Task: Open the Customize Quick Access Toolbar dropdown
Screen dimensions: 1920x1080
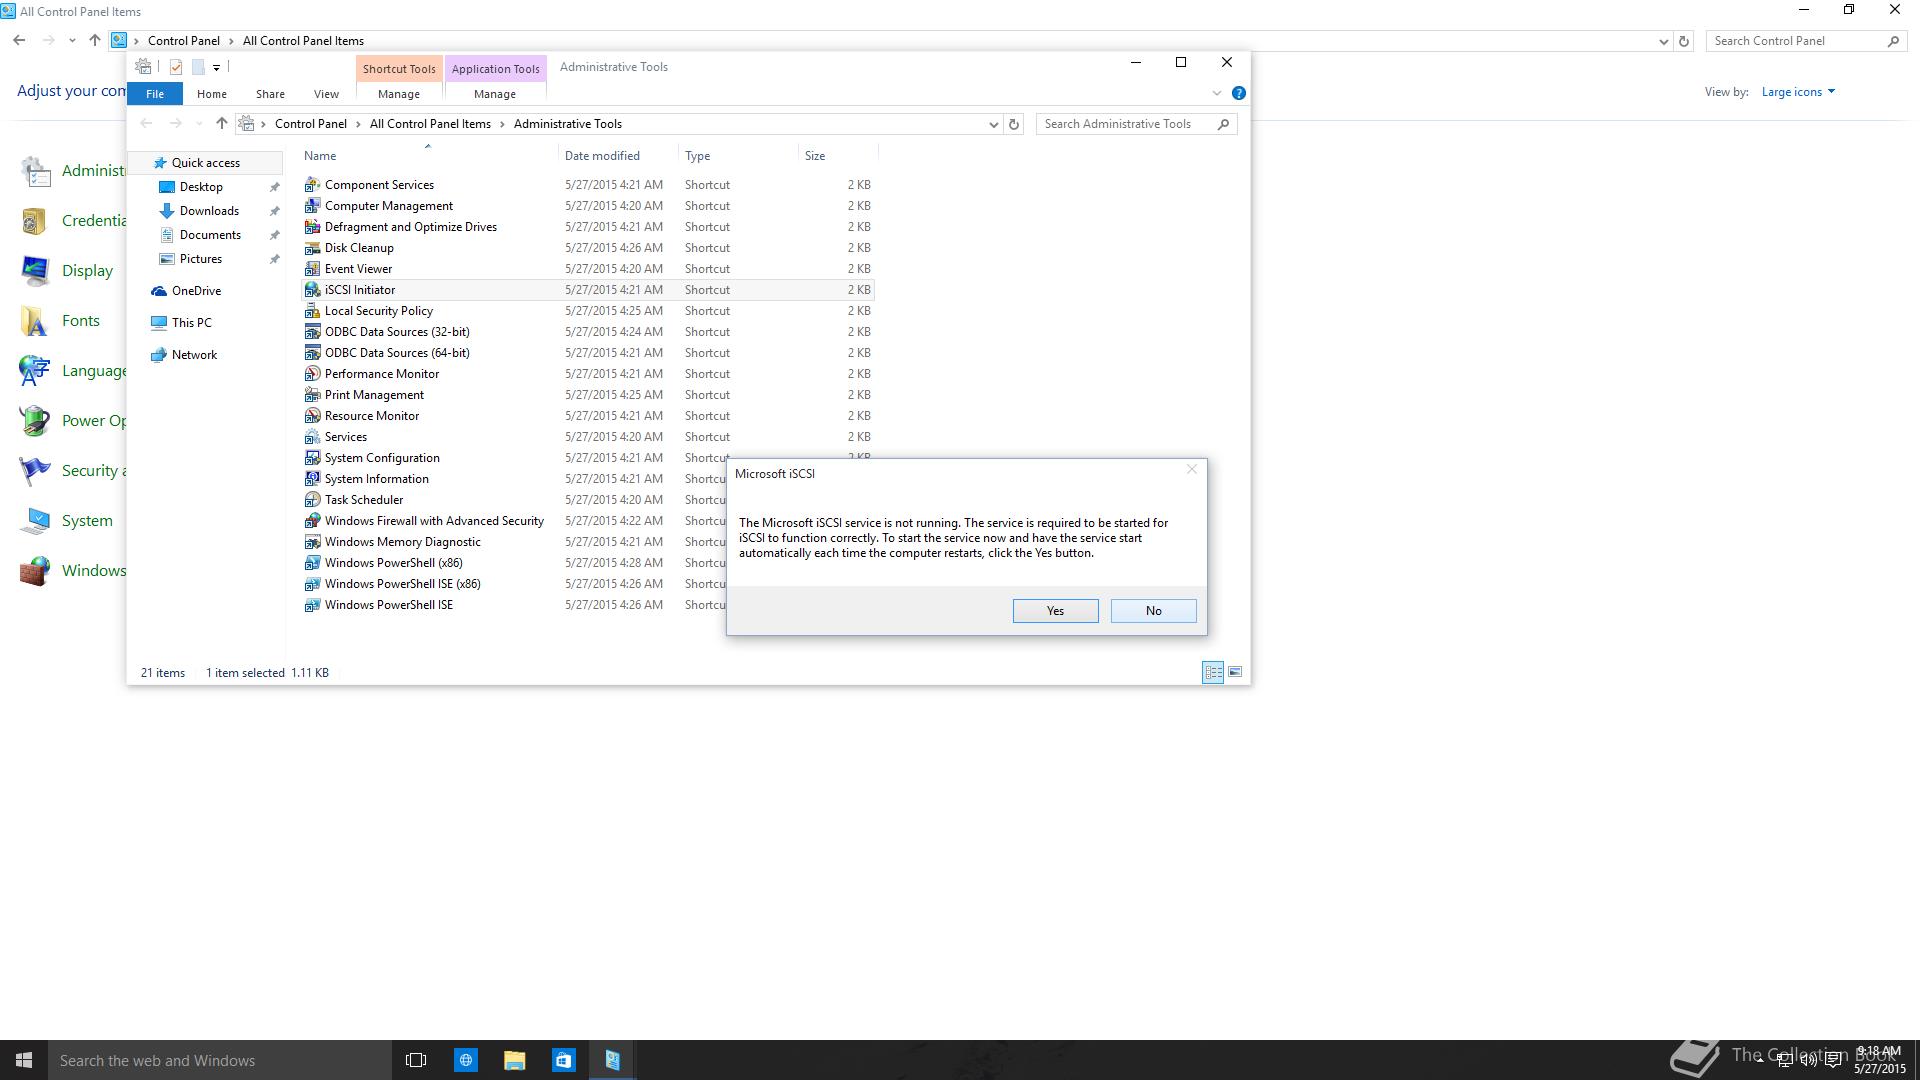Action: [x=216, y=68]
